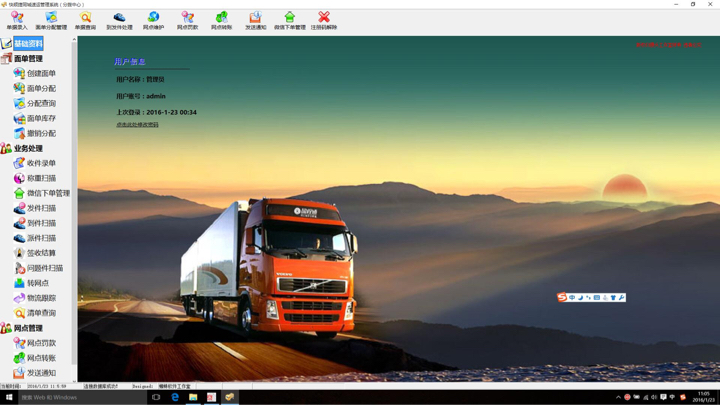The width and height of the screenshot is (721, 405).
Task: Click the red notice text at top right
Action: coord(669,45)
